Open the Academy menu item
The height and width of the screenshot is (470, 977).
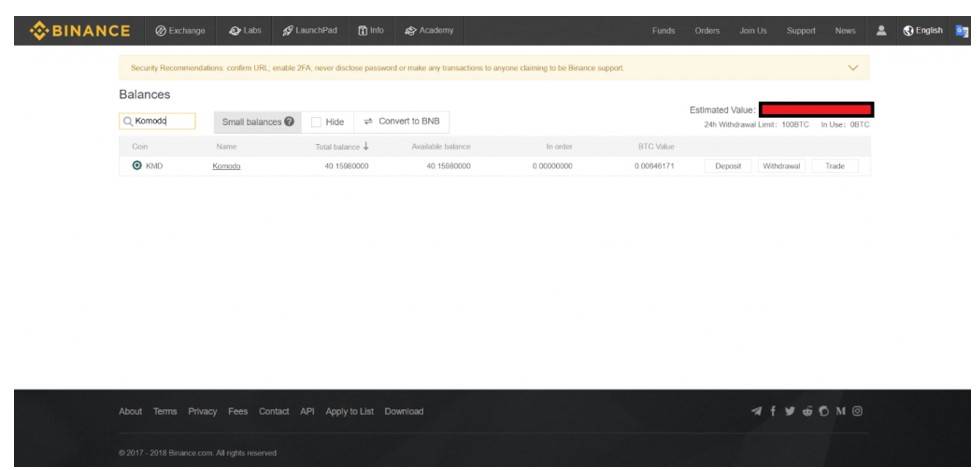[429, 30]
